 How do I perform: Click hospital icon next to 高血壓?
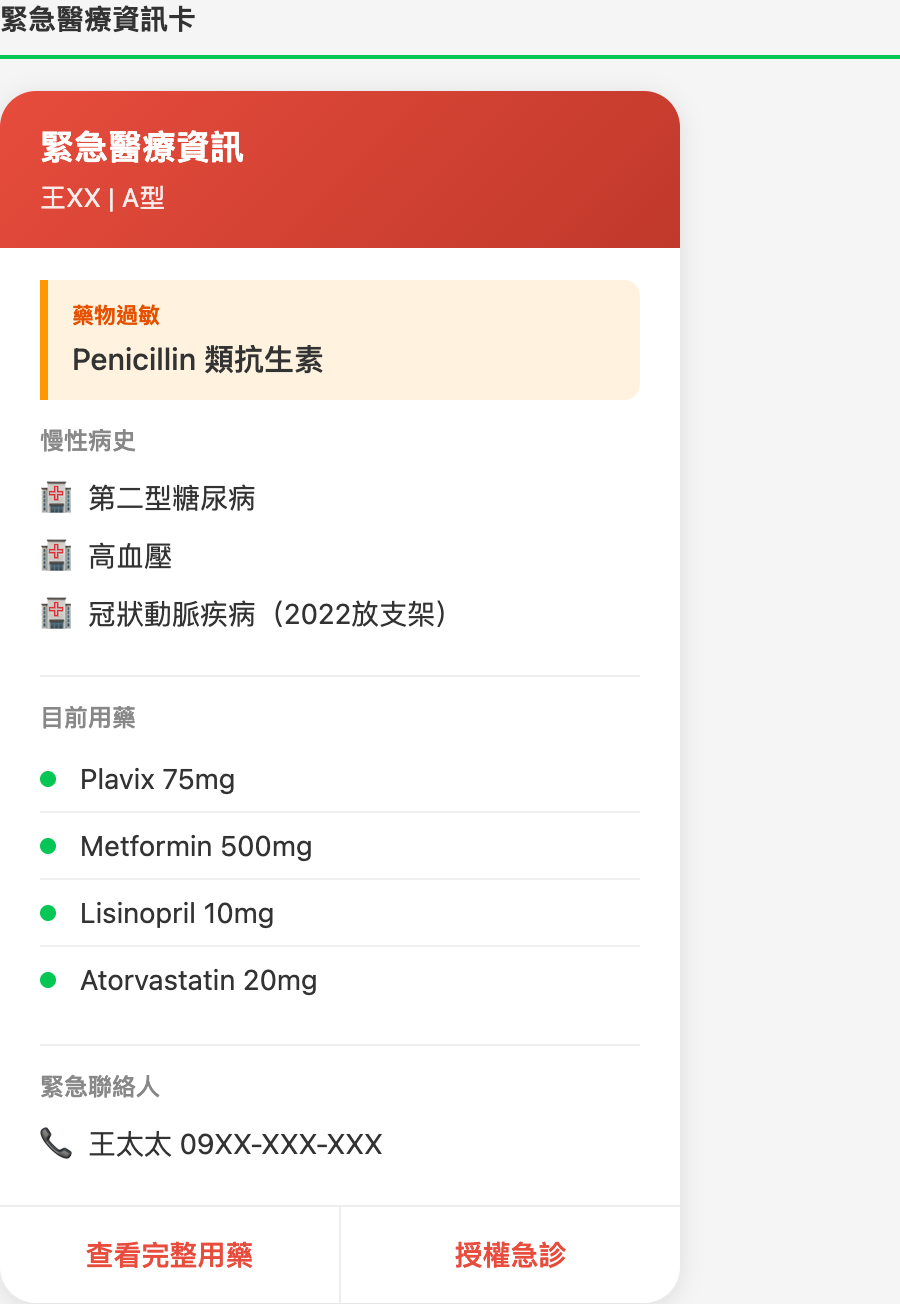(56, 555)
